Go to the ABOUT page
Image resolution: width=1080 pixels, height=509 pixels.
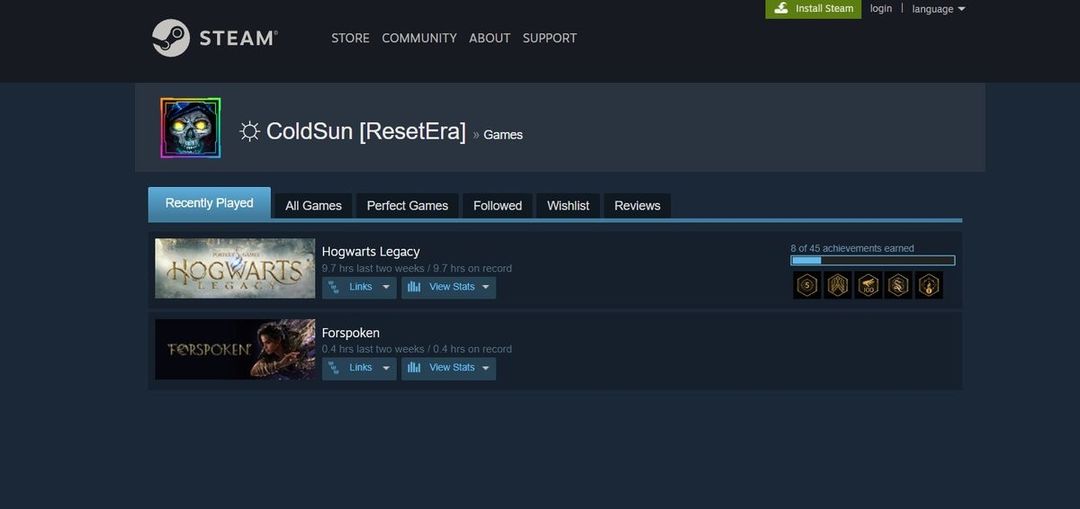(x=490, y=38)
